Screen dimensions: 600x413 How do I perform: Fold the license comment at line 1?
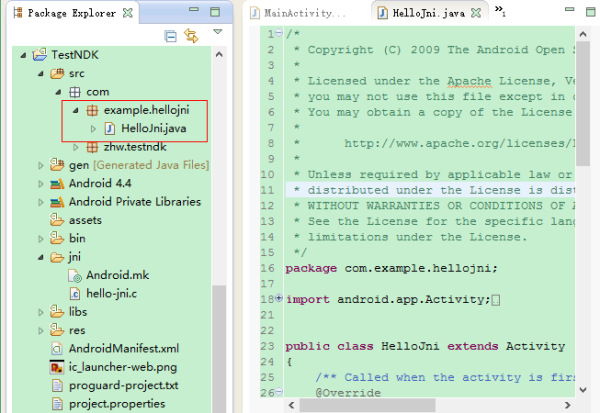[279, 33]
